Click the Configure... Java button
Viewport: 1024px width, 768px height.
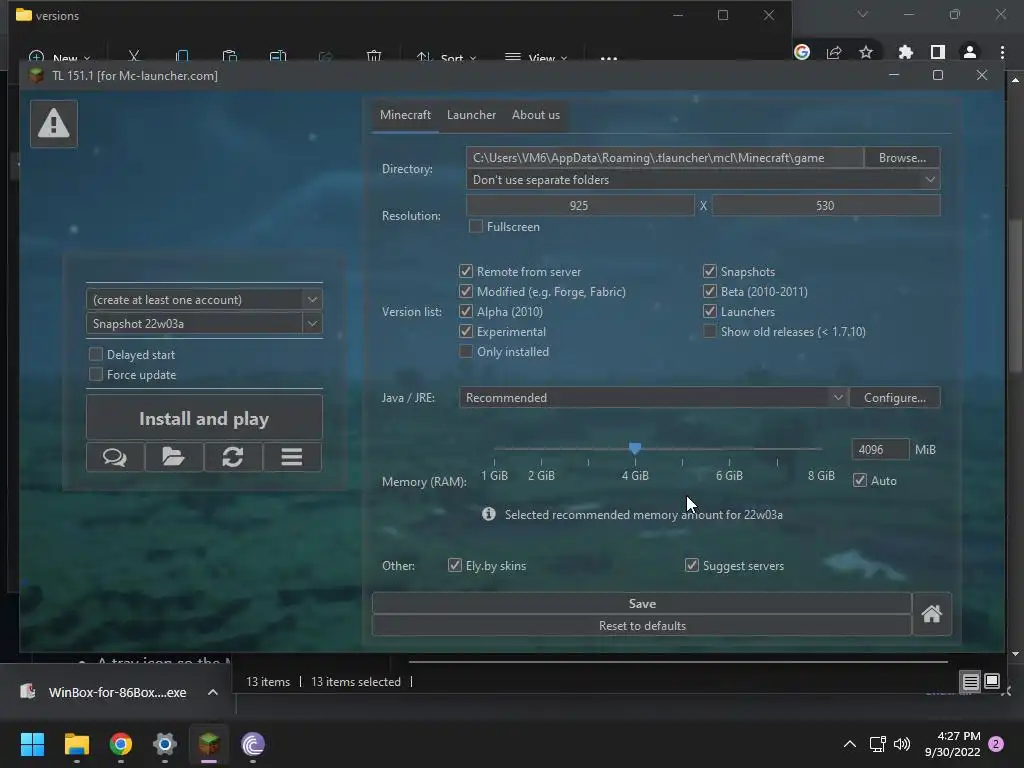click(895, 398)
